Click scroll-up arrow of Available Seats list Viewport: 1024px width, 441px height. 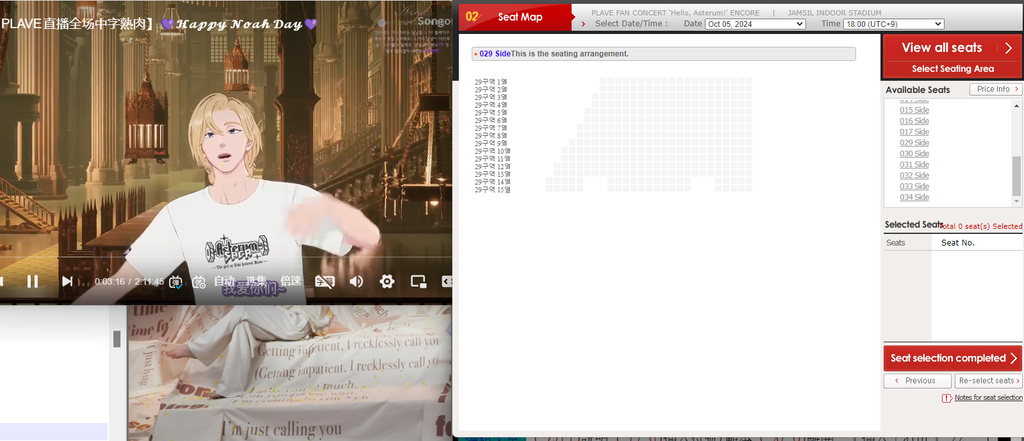tap(1017, 105)
